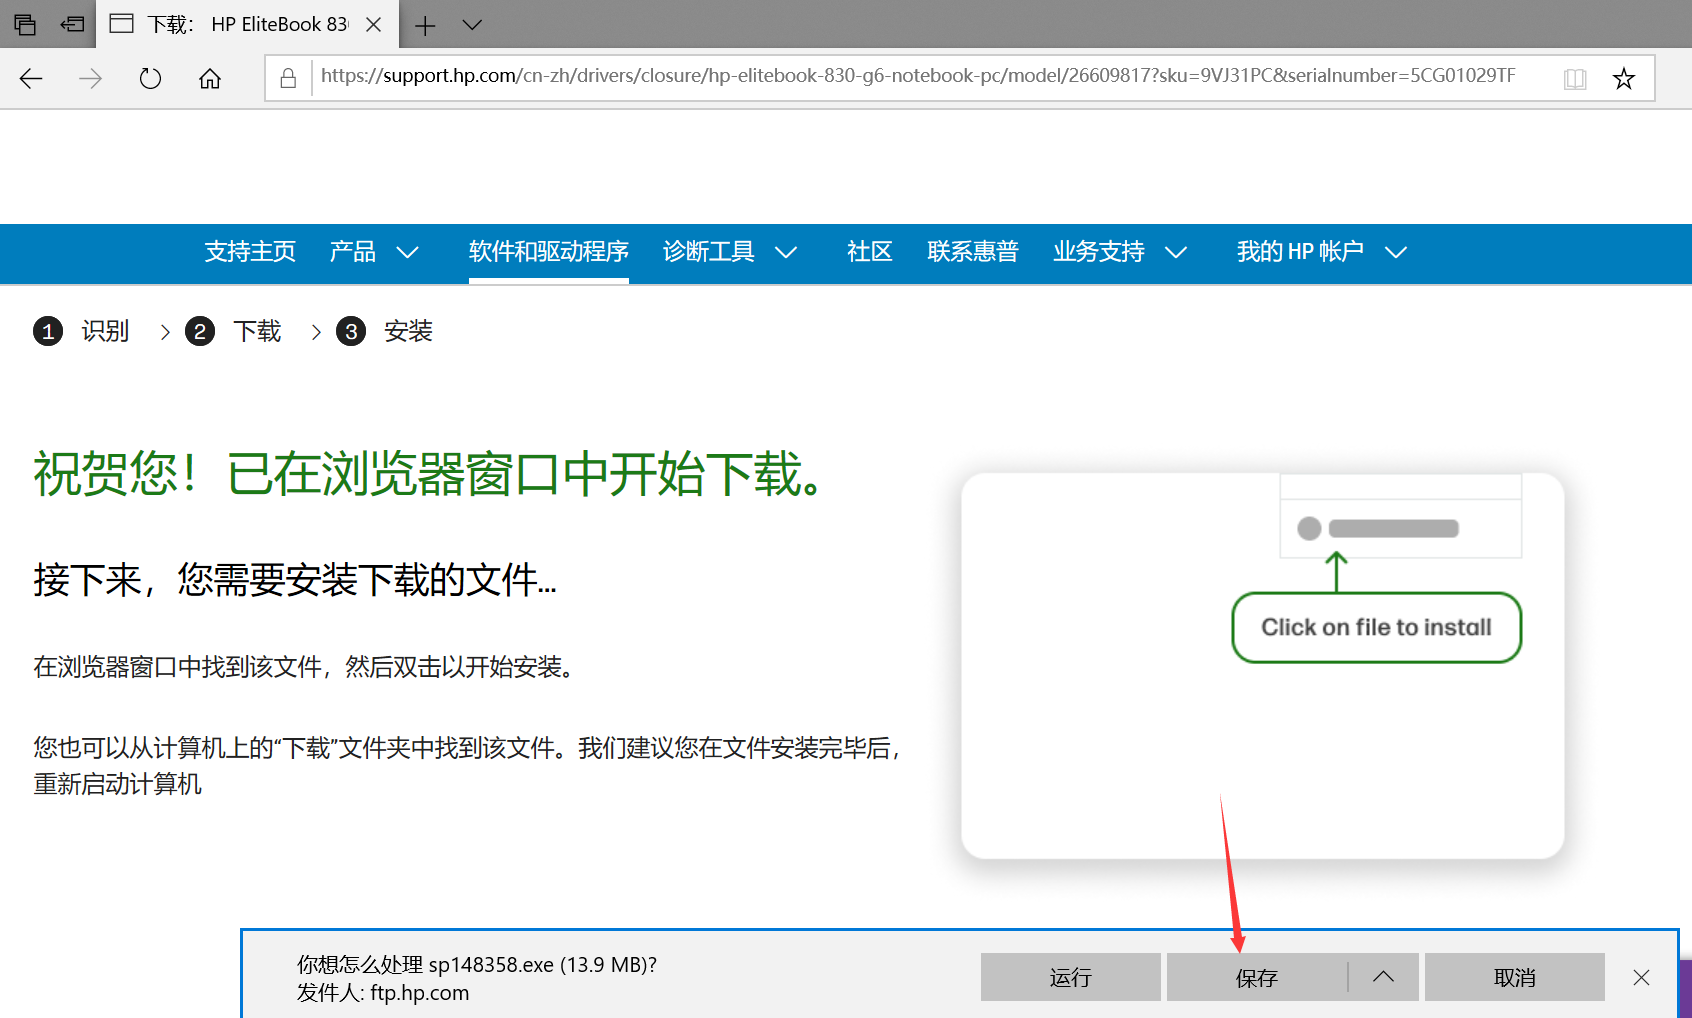The image size is (1692, 1018).
Task: Click the browser Back arrow
Action: 31,78
